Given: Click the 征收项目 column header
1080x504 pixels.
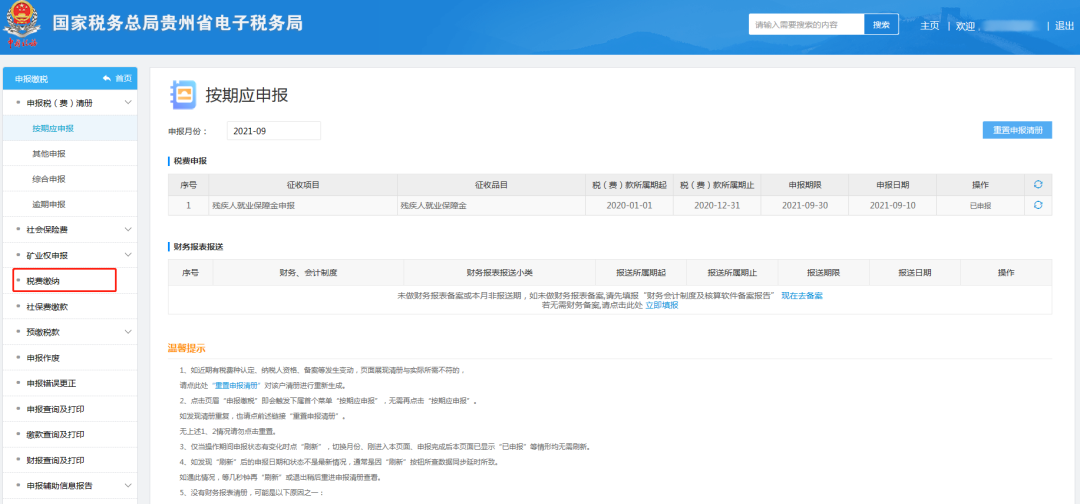Looking at the screenshot, I should coord(303,185).
